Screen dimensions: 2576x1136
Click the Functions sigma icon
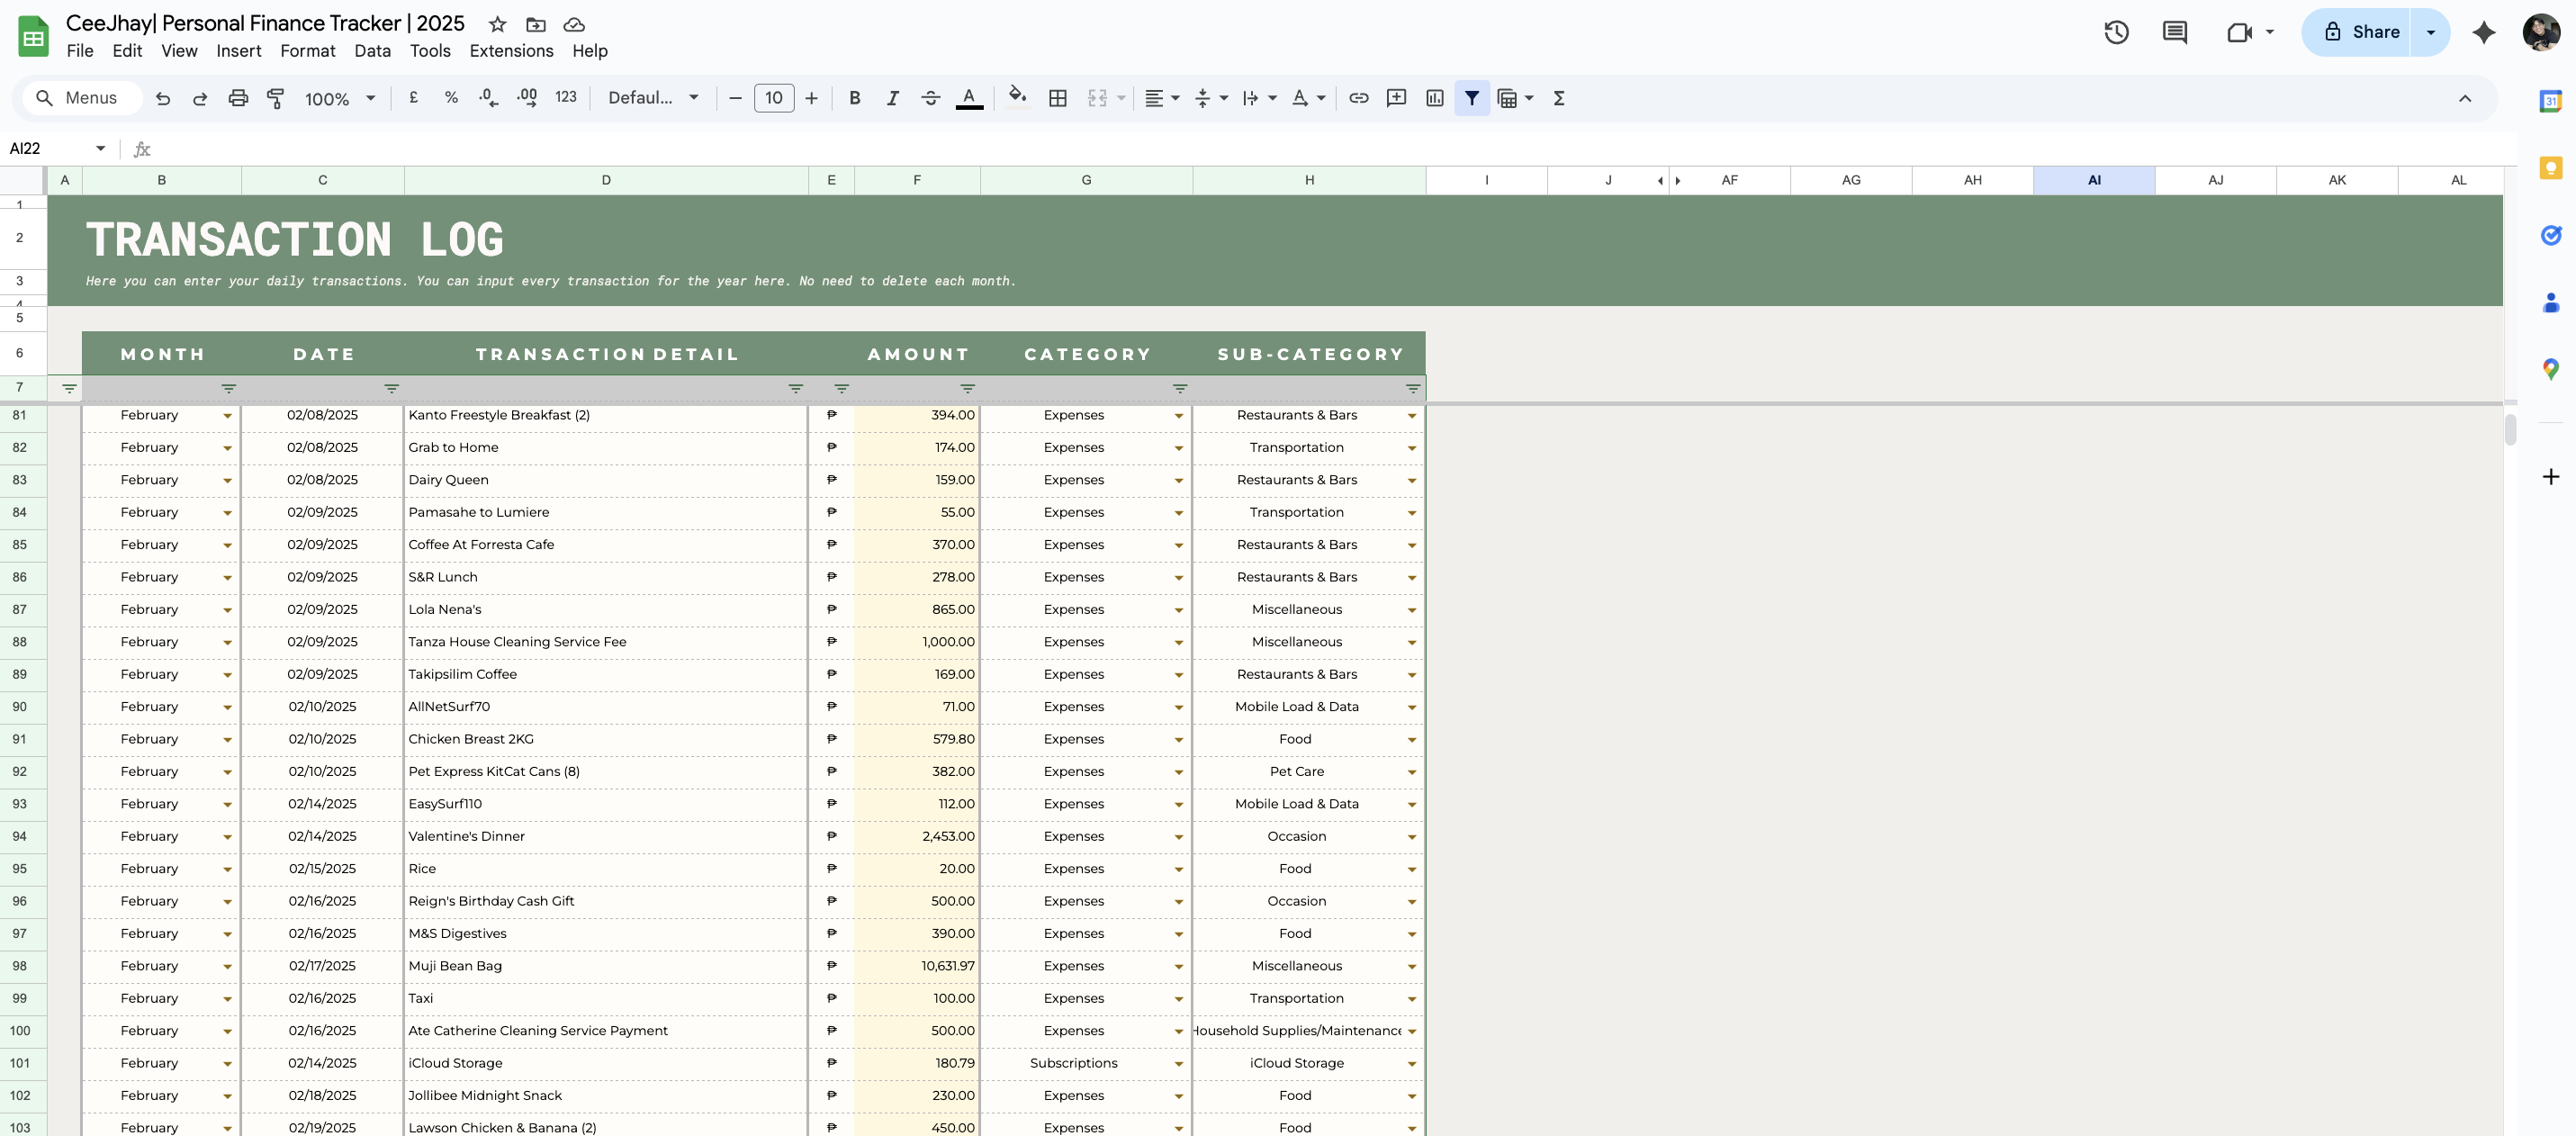[1558, 98]
